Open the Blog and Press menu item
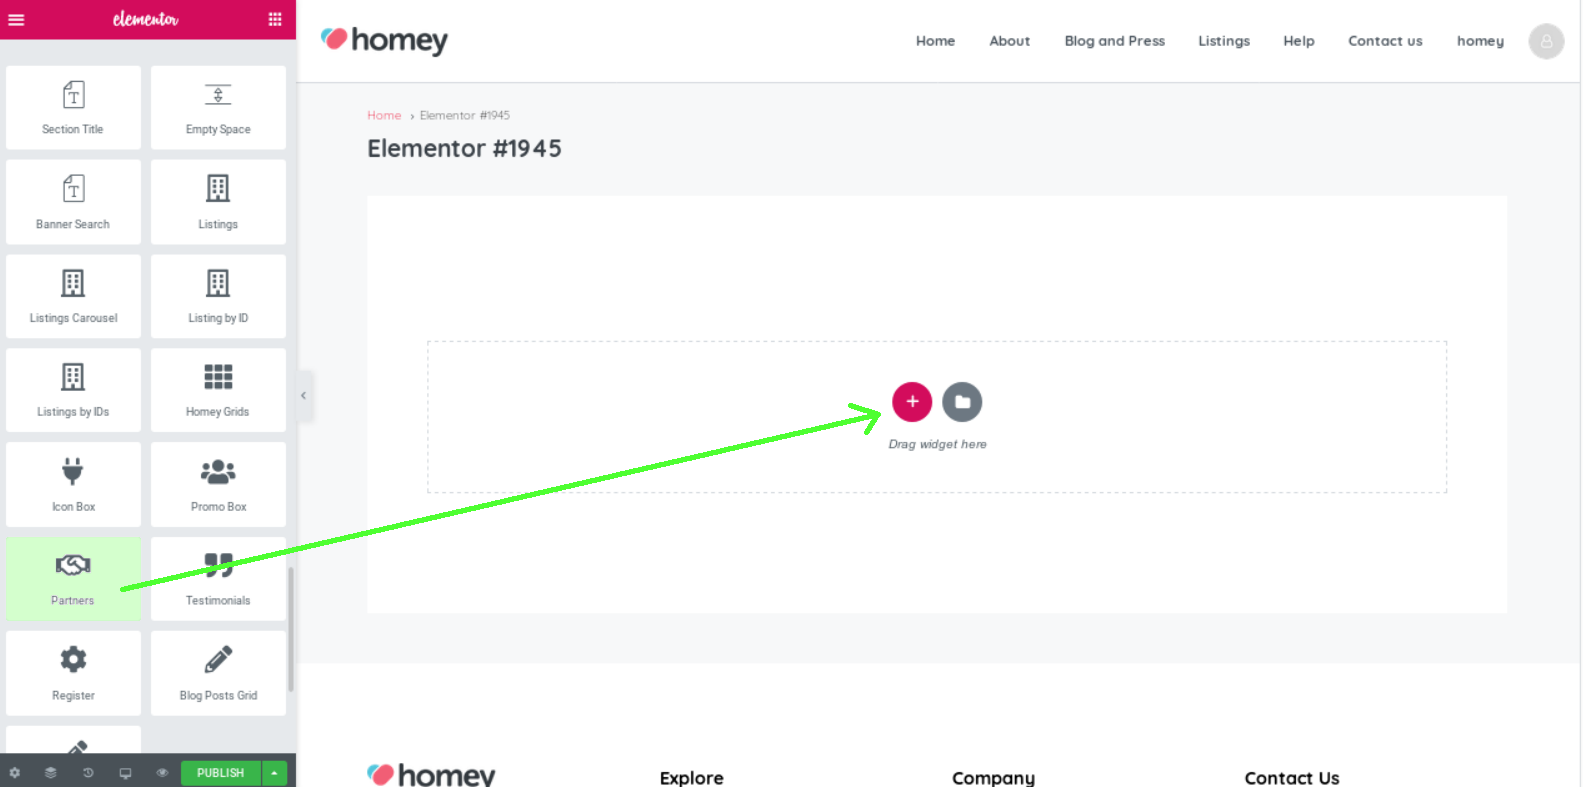This screenshot has height=787, width=1583. point(1114,41)
